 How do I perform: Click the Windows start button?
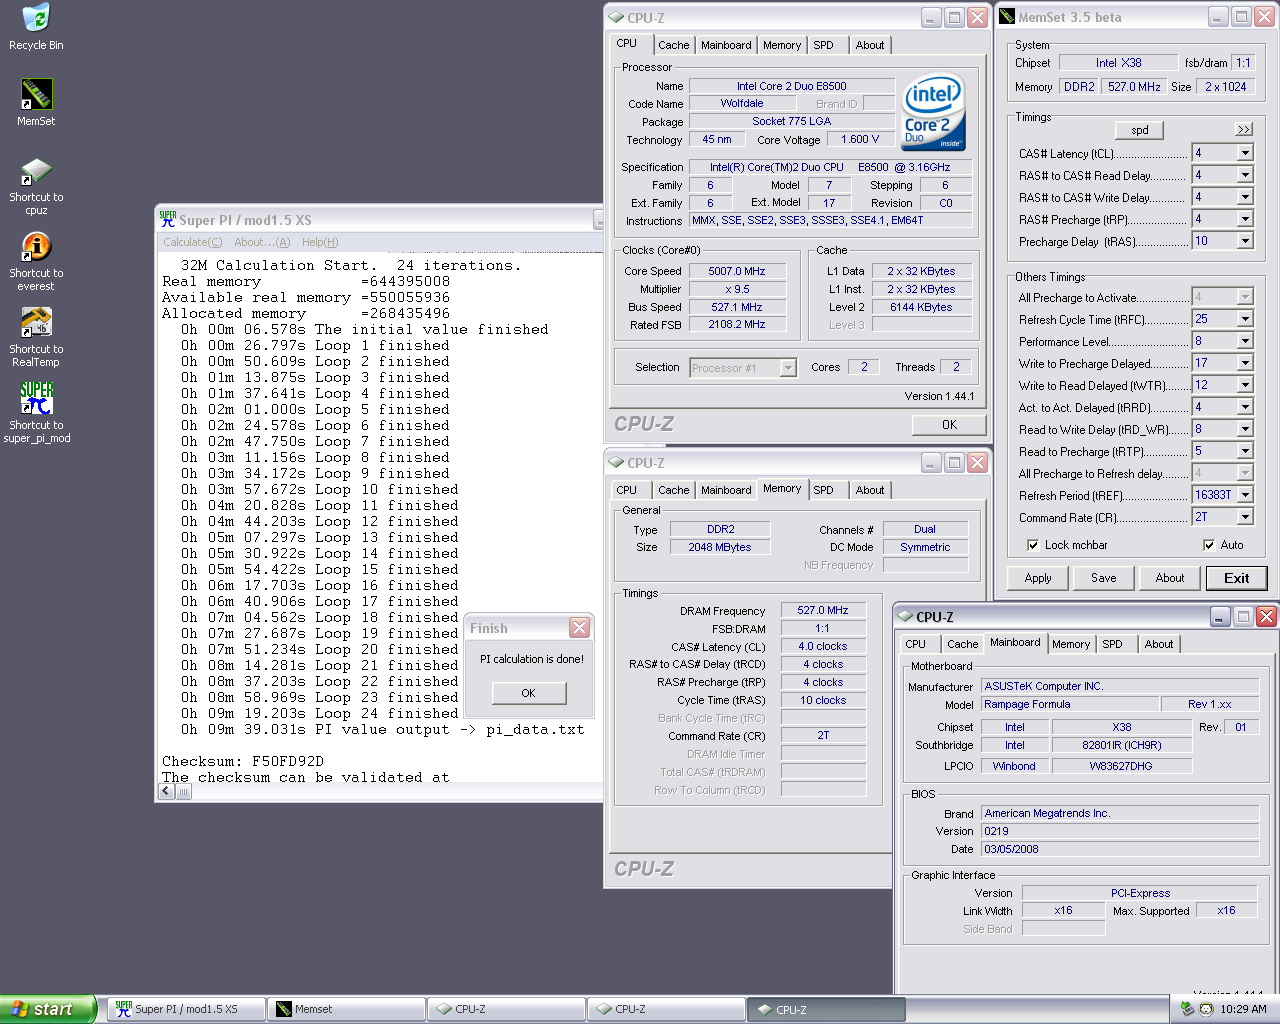pyautogui.click(x=48, y=1009)
